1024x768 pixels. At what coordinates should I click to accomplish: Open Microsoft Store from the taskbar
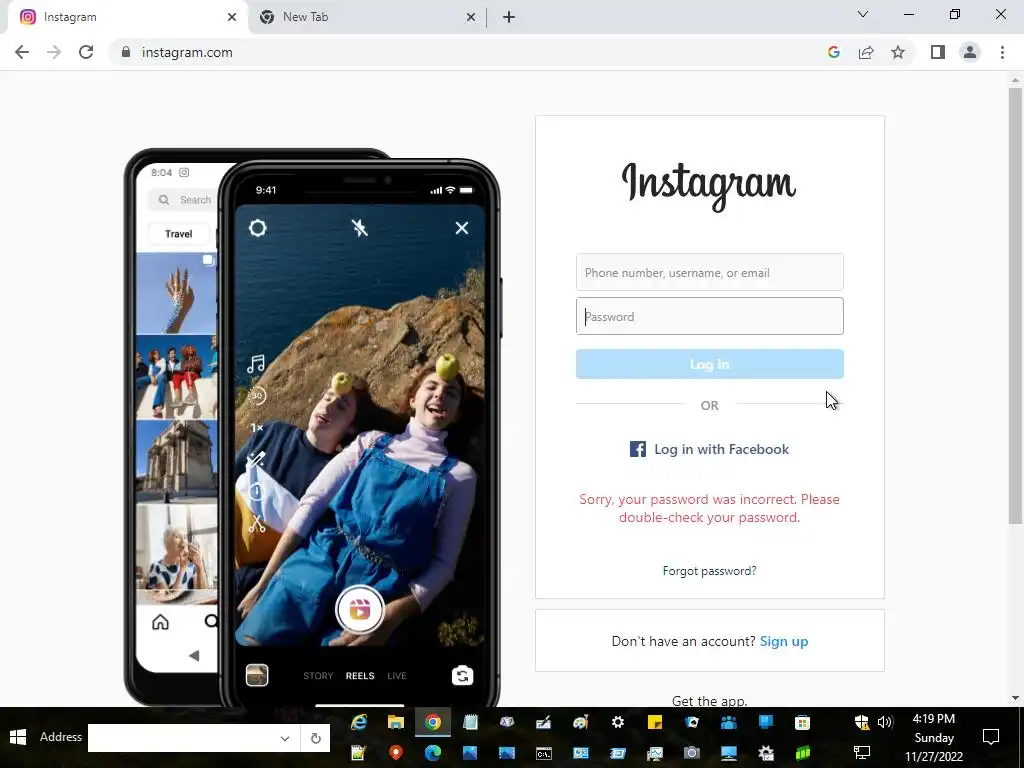point(802,722)
